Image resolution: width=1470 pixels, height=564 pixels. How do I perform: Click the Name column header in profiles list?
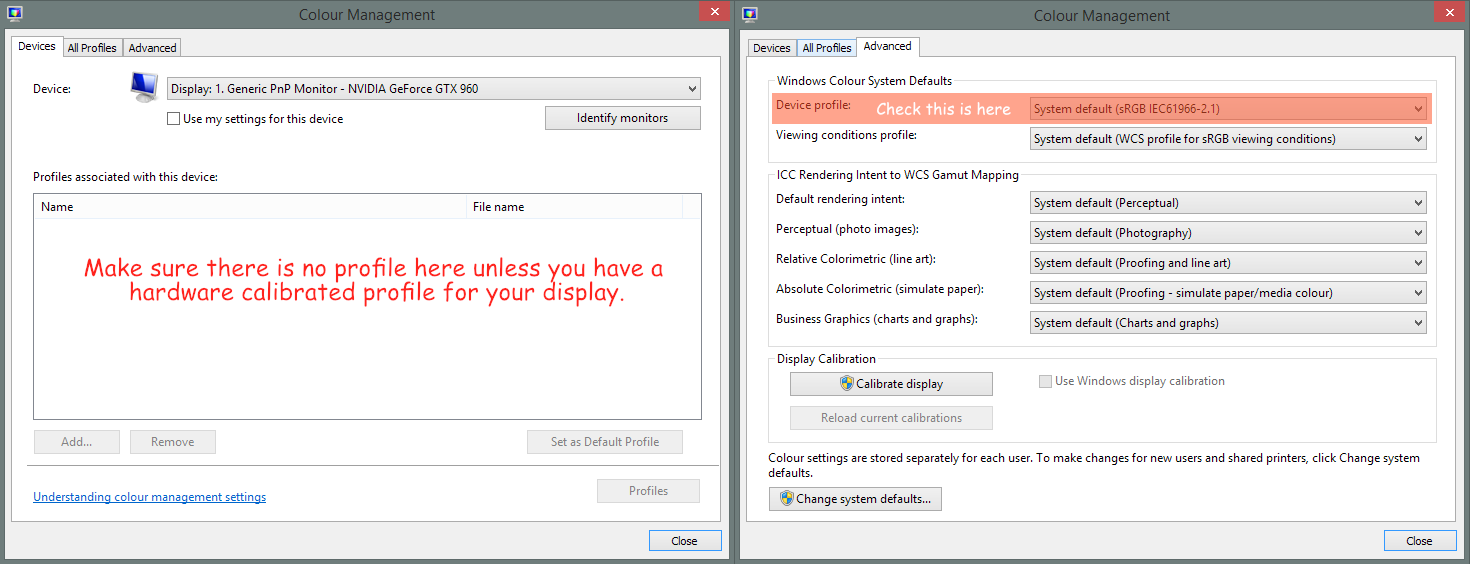click(251, 207)
